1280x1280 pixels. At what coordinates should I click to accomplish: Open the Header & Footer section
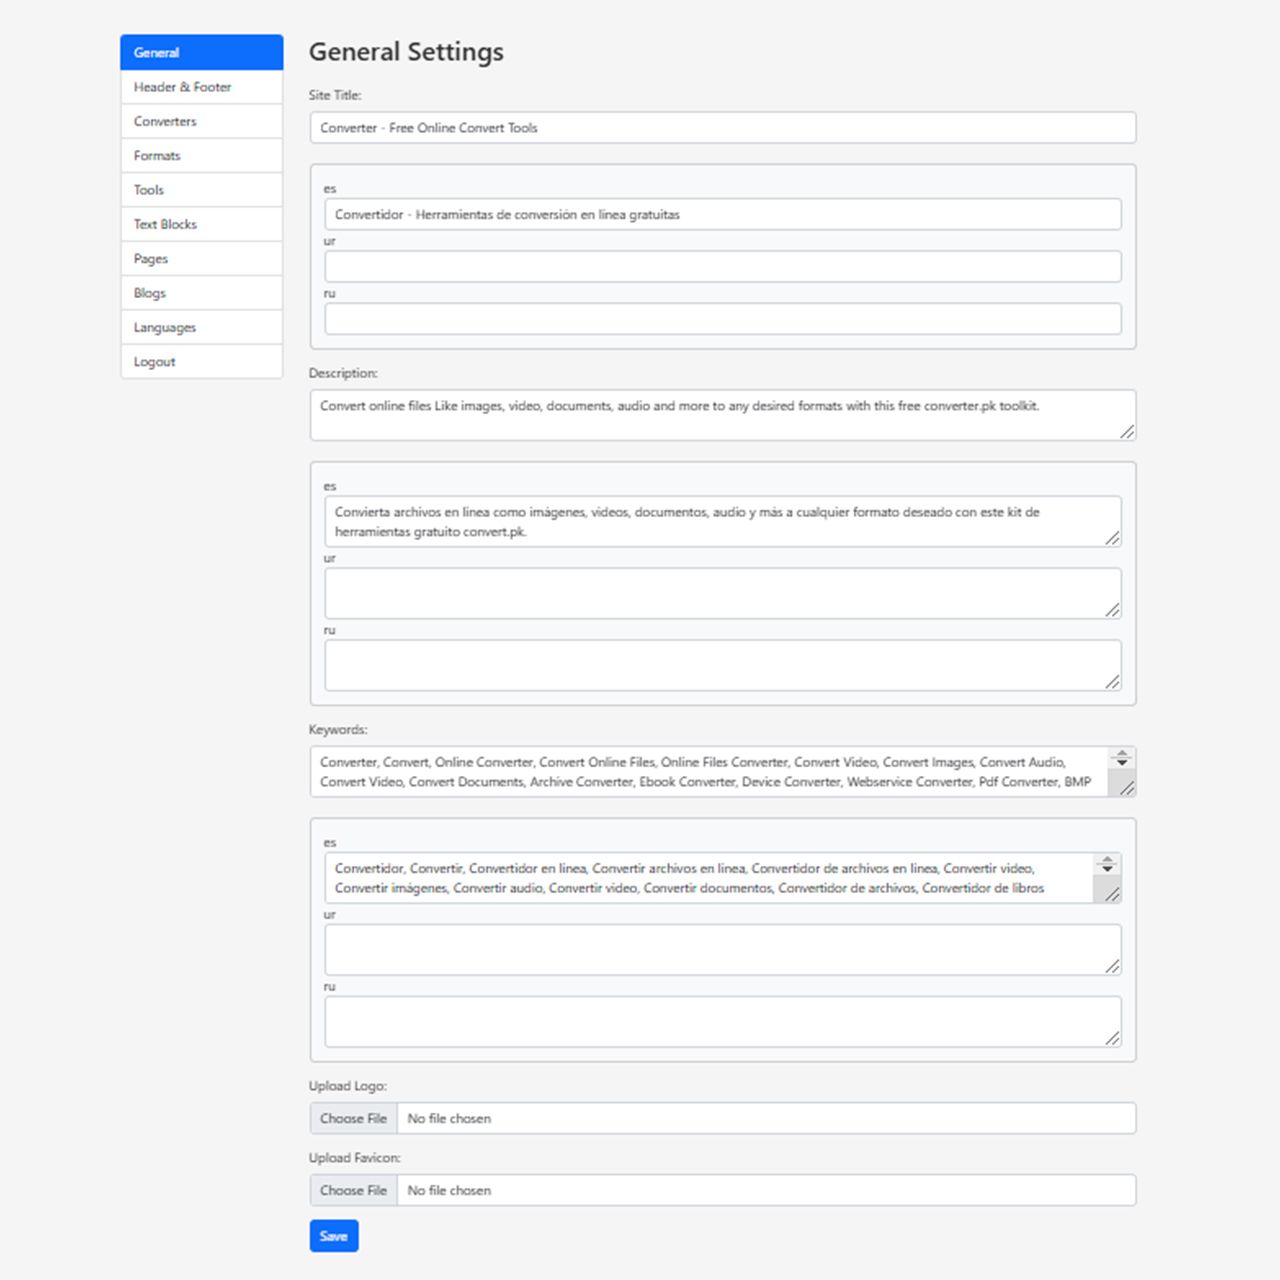tap(202, 87)
